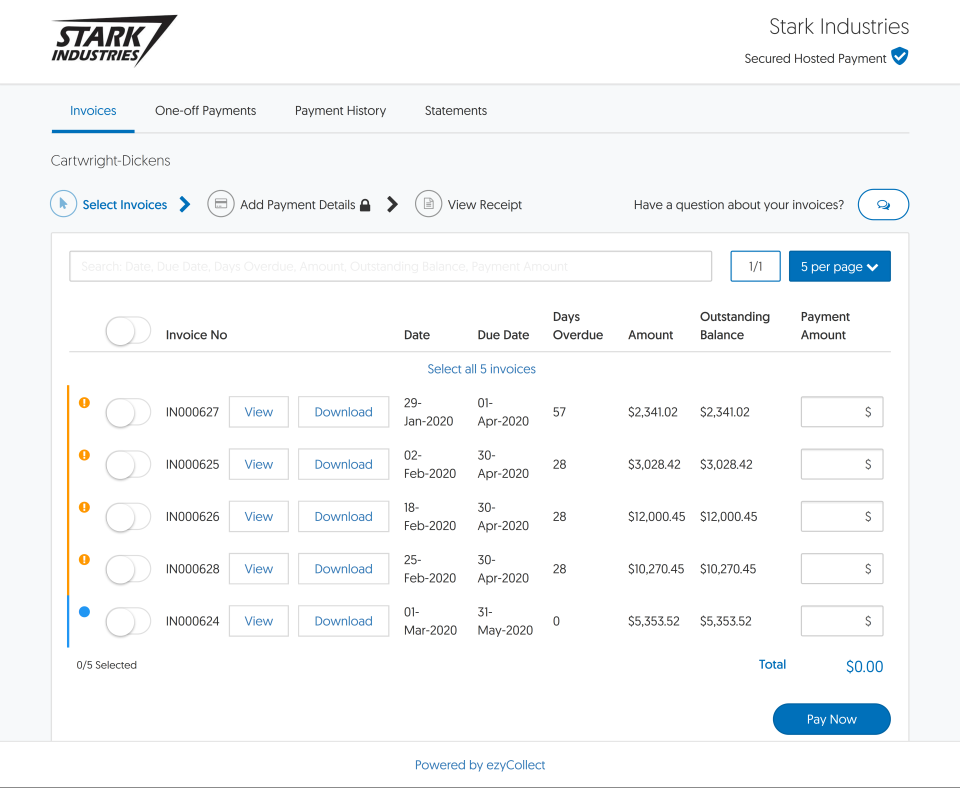Viewport: 960px width, 788px height.
Task: Toggle selection of invoice IN000627
Action: [127, 412]
